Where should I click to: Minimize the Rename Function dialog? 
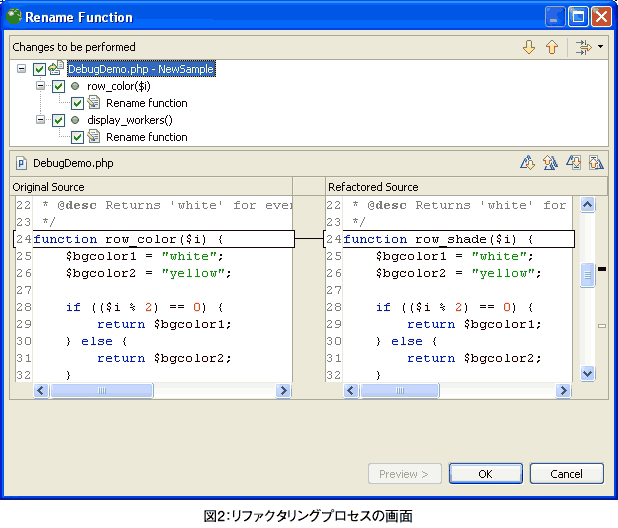555,17
